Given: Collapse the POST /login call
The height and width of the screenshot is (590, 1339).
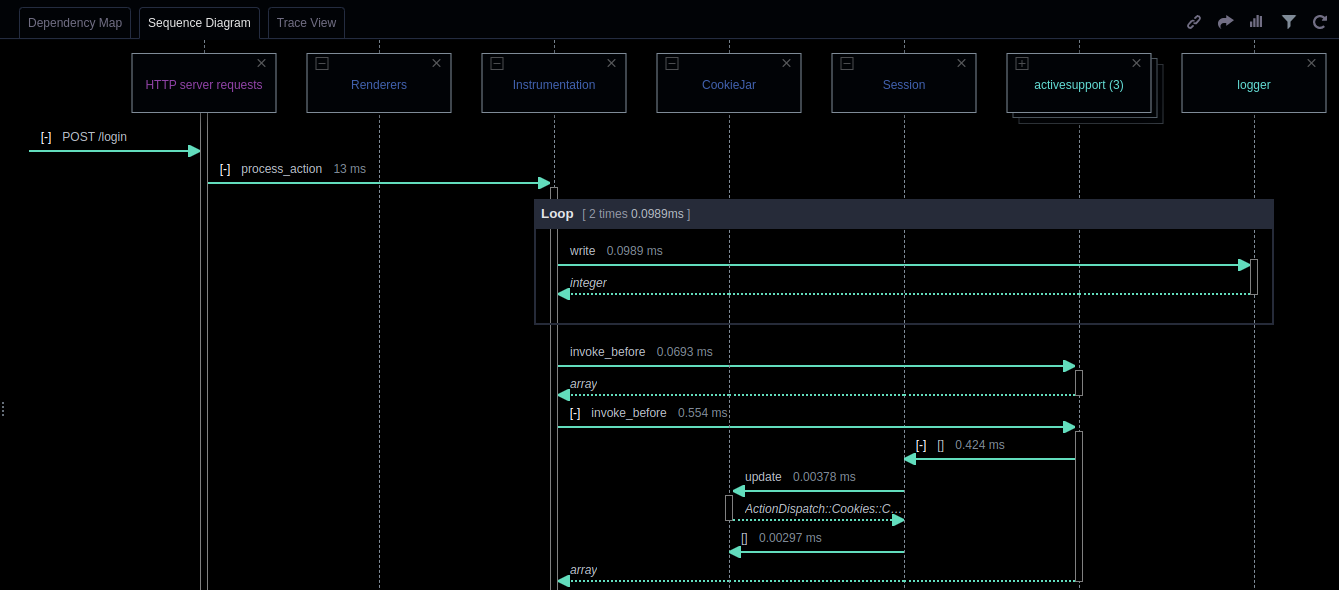Looking at the screenshot, I should (46, 137).
